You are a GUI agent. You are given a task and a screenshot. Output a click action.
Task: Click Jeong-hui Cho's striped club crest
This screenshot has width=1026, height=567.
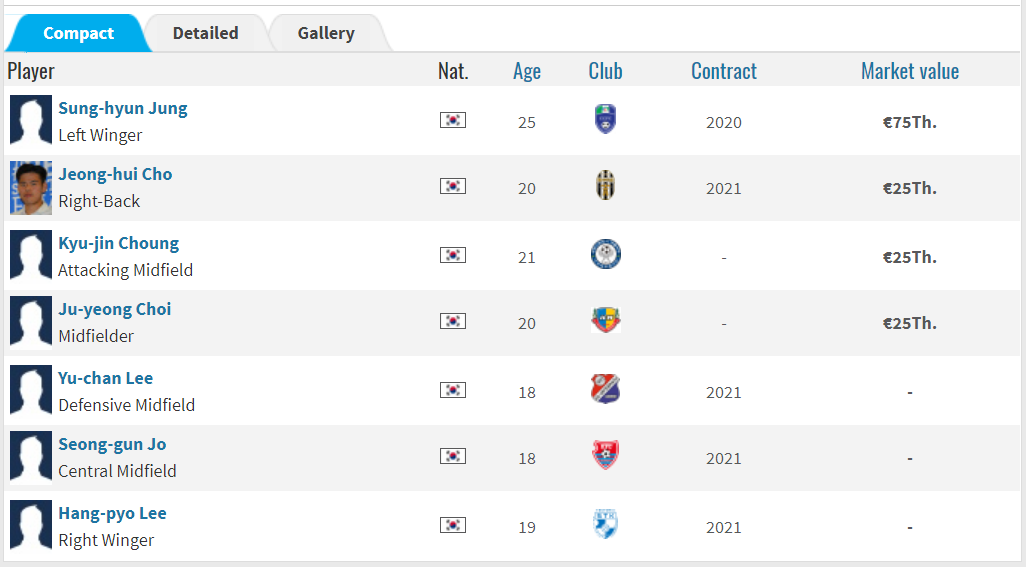coord(605,186)
